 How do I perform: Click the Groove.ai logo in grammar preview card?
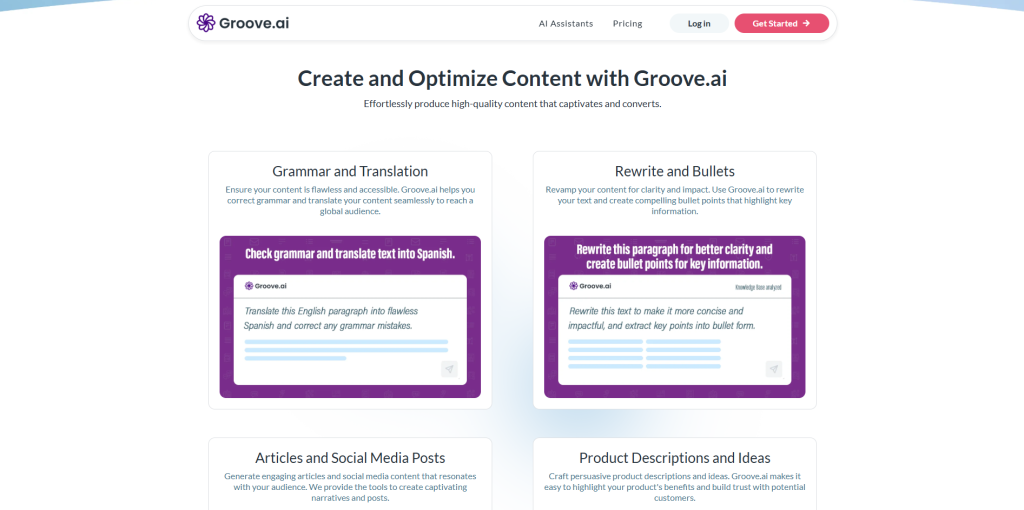point(265,285)
